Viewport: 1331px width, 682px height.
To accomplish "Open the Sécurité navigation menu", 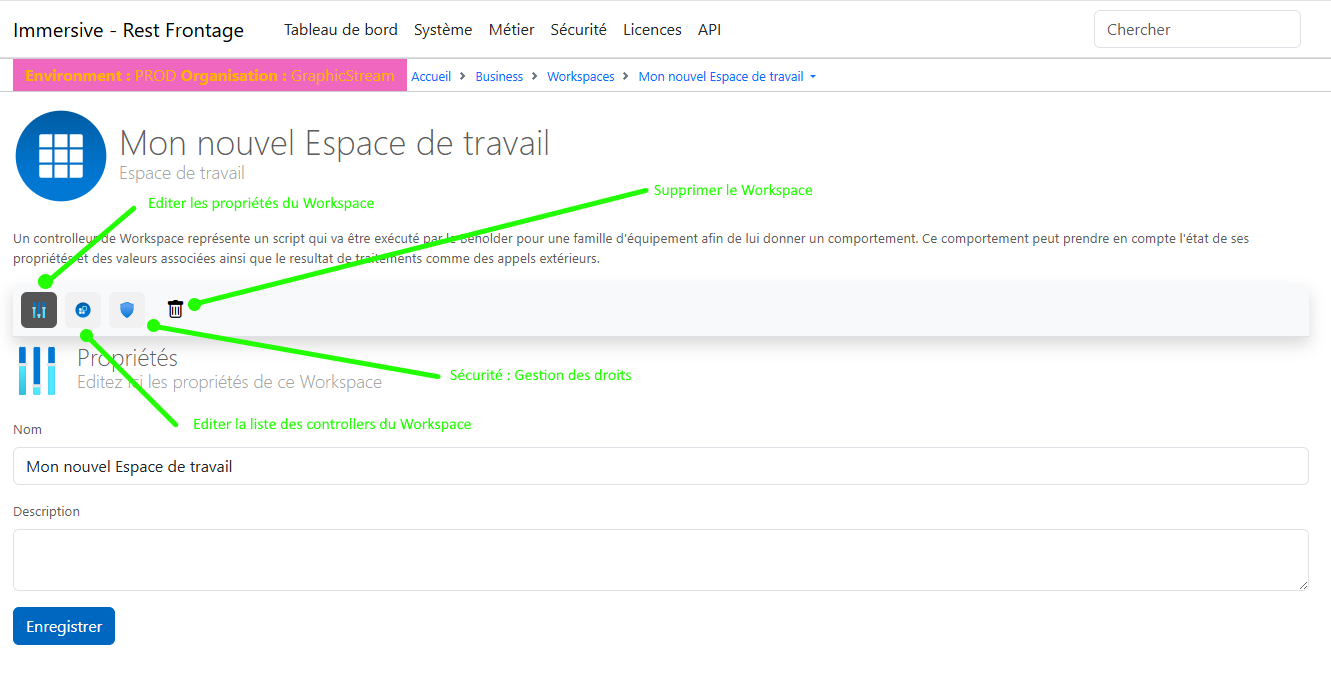I will [x=578, y=30].
